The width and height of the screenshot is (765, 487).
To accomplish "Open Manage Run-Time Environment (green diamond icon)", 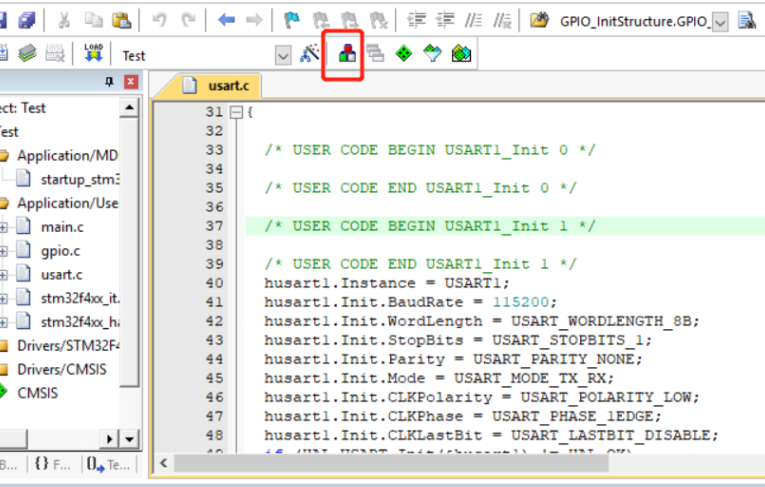I will [403, 53].
